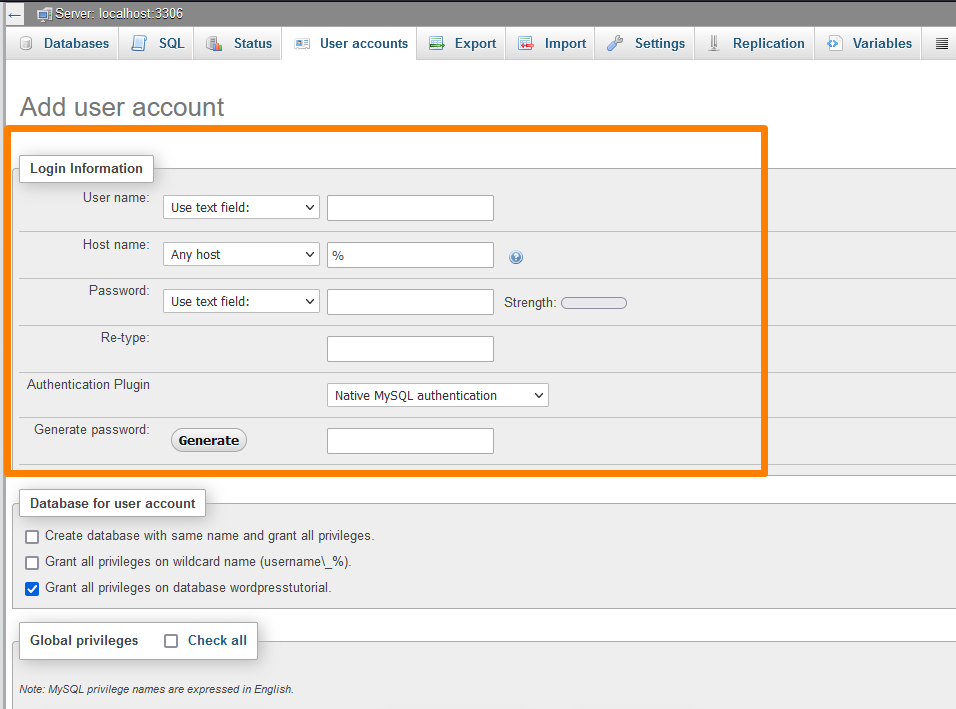Image resolution: width=956 pixels, height=709 pixels.
Task: Check Create database with same name option
Action: click(32, 536)
